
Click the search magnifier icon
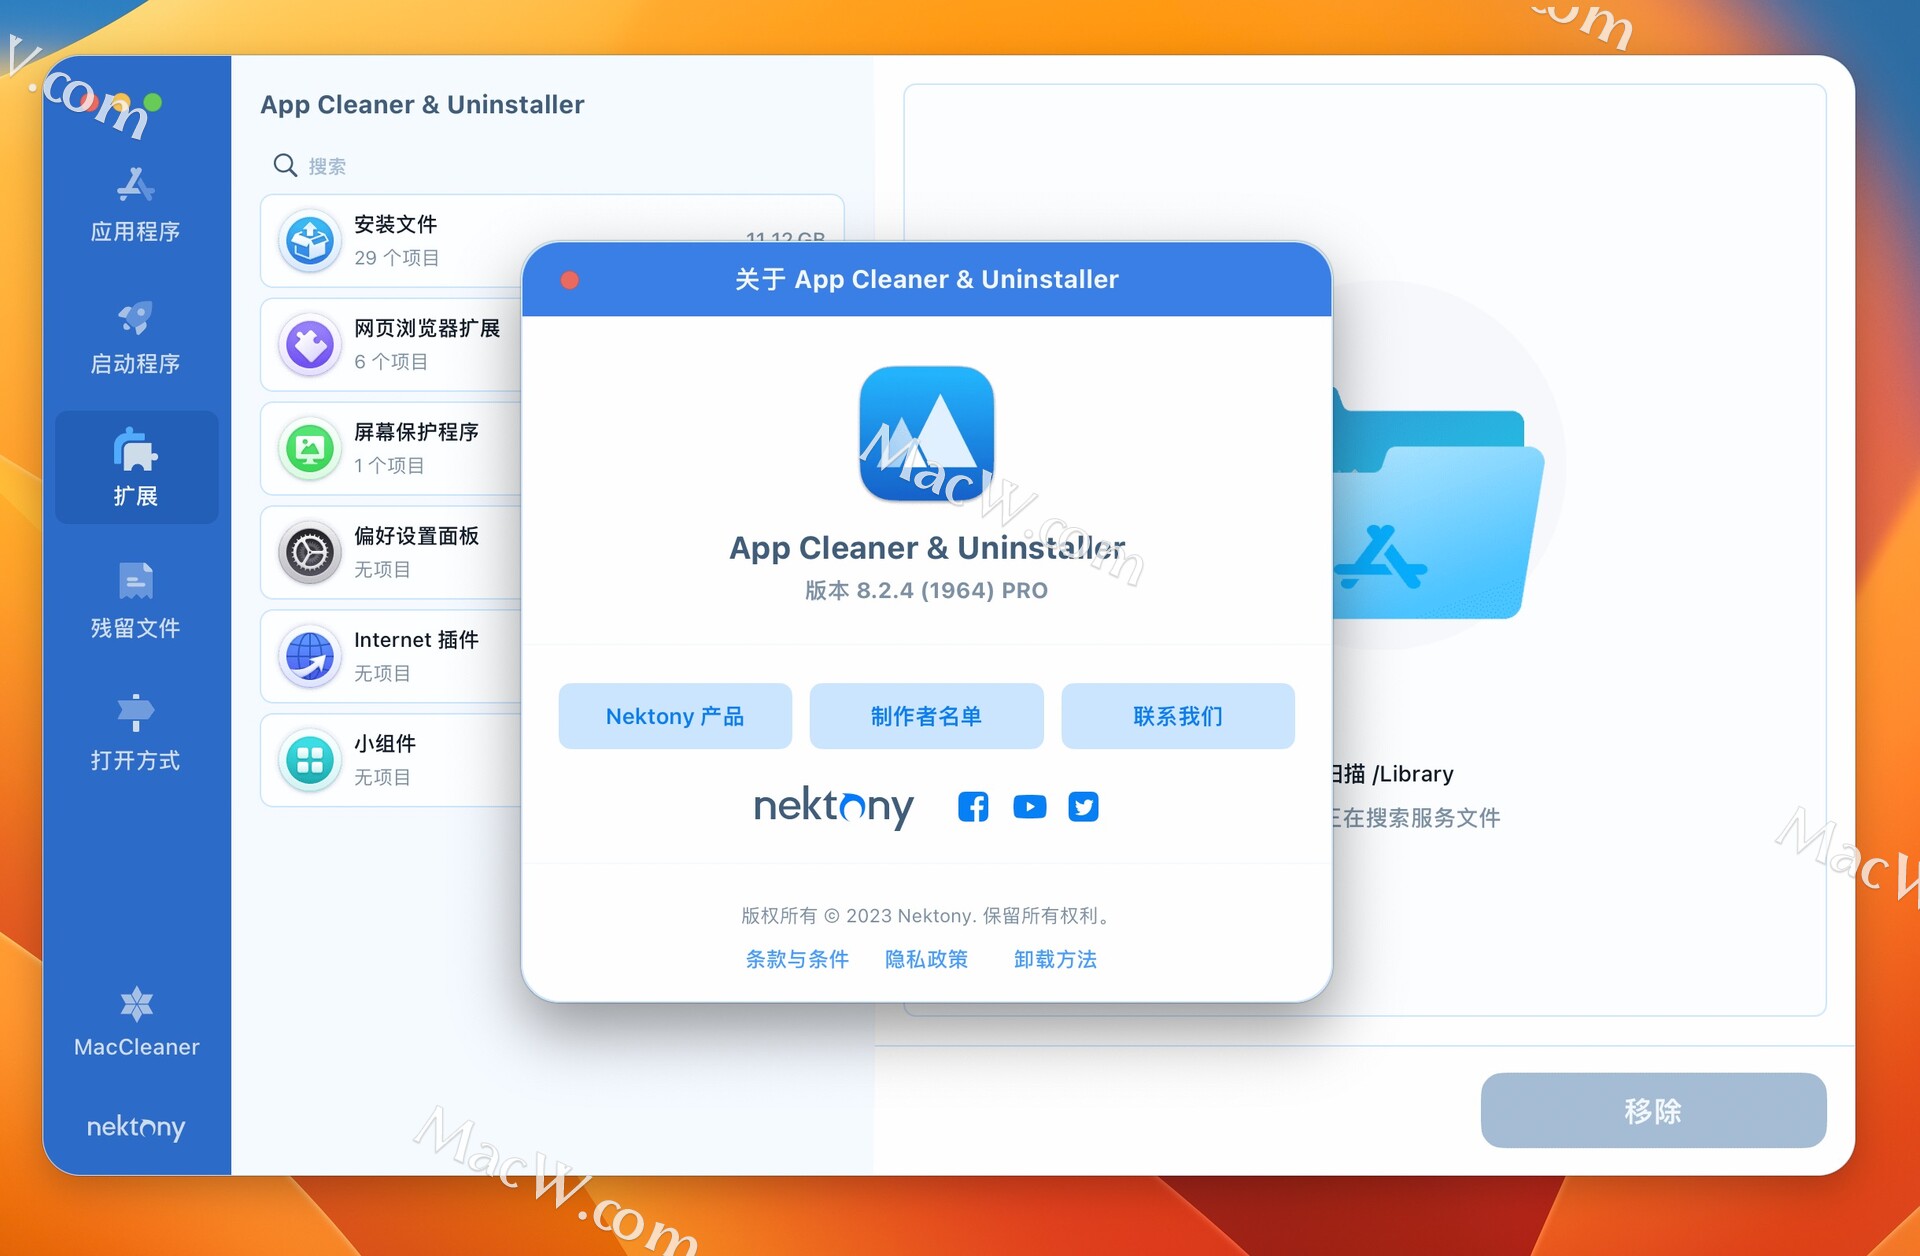(x=285, y=165)
